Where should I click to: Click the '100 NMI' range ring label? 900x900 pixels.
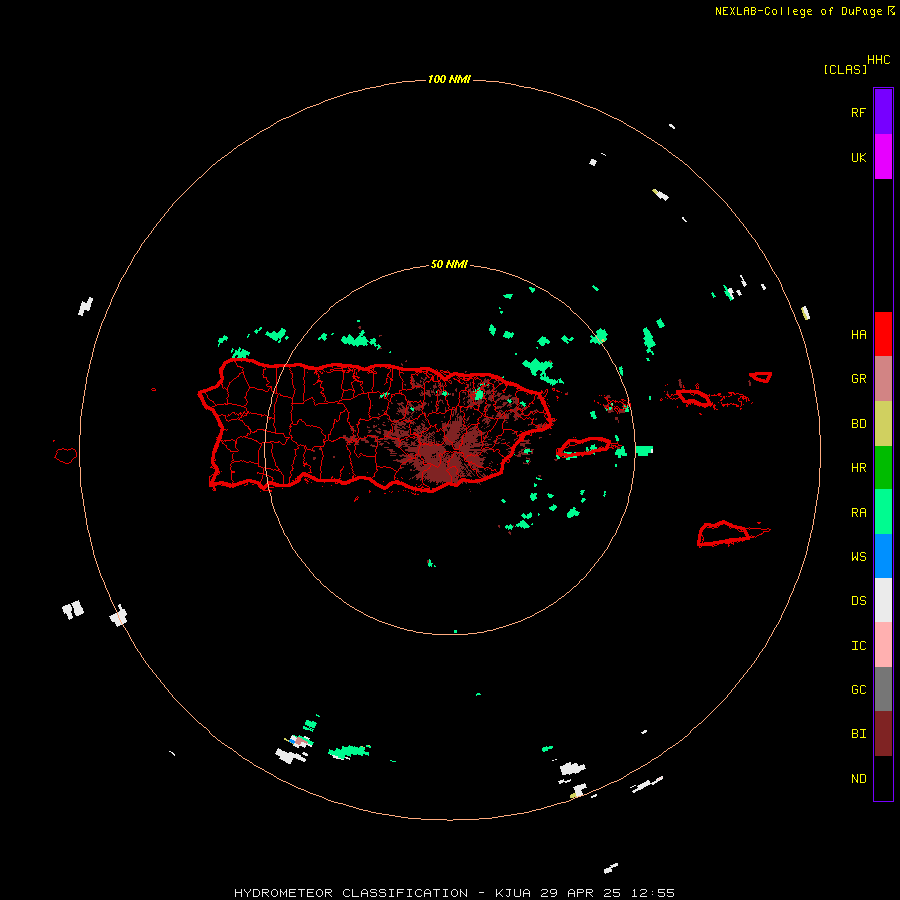click(x=449, y=79)
